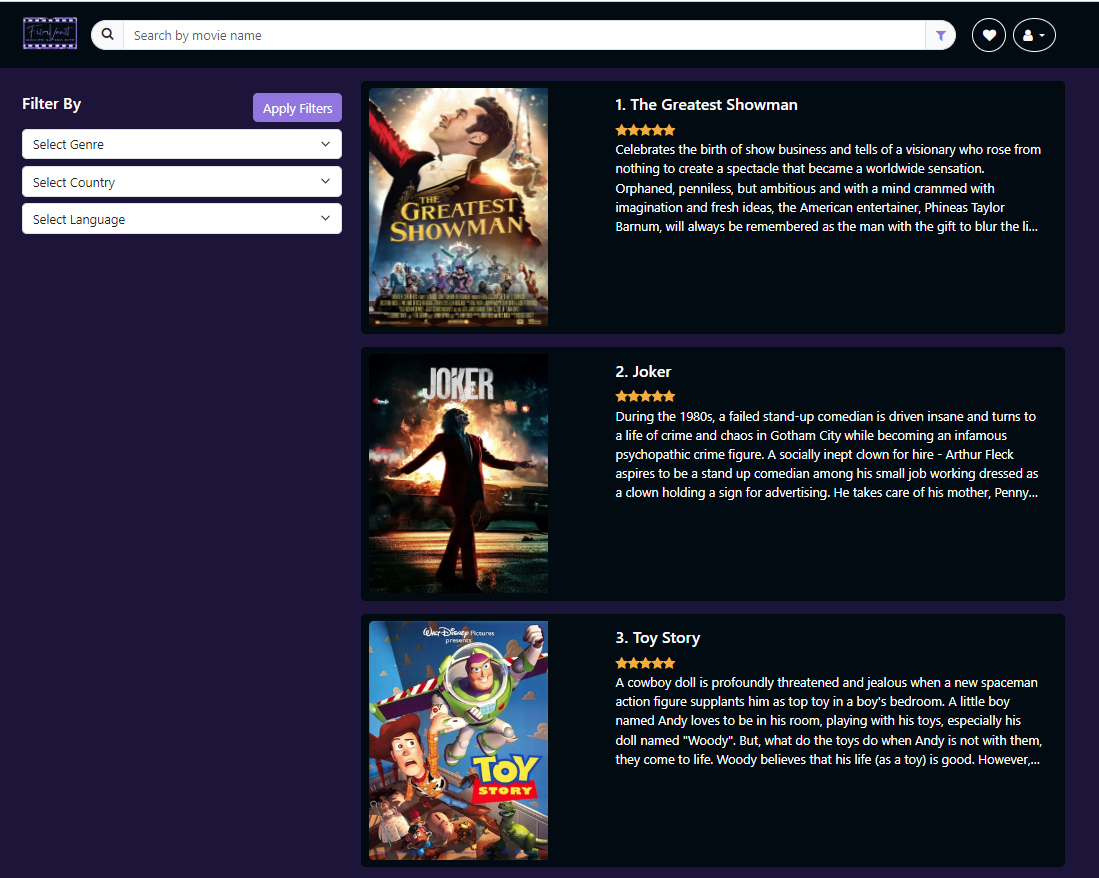
Task: Select the Toy Story poster image
Action: point(458,740)
